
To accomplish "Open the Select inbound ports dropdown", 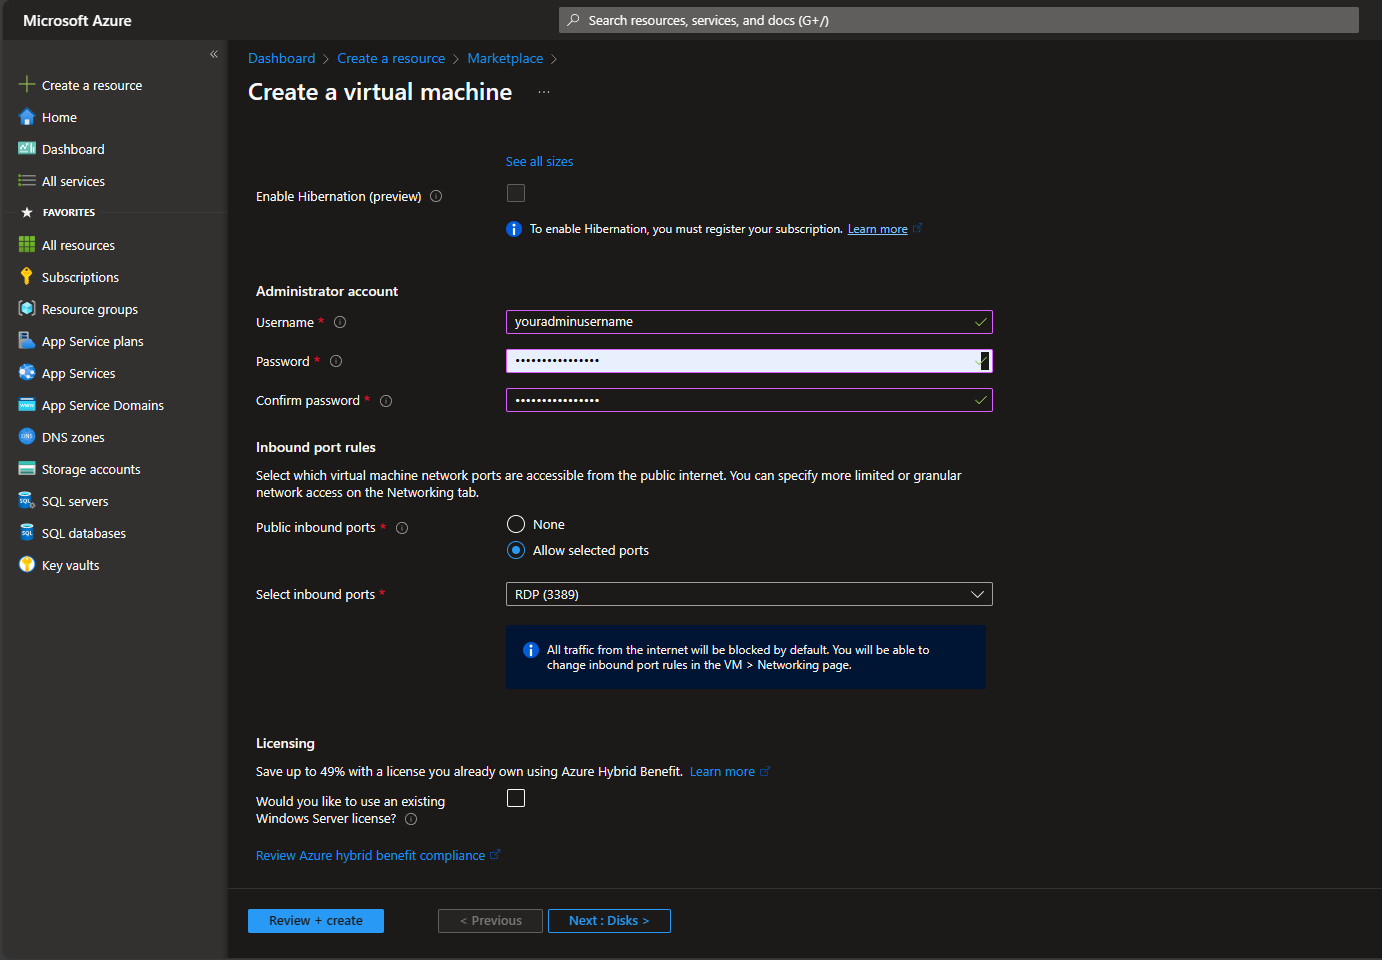I will click(749, 594).
